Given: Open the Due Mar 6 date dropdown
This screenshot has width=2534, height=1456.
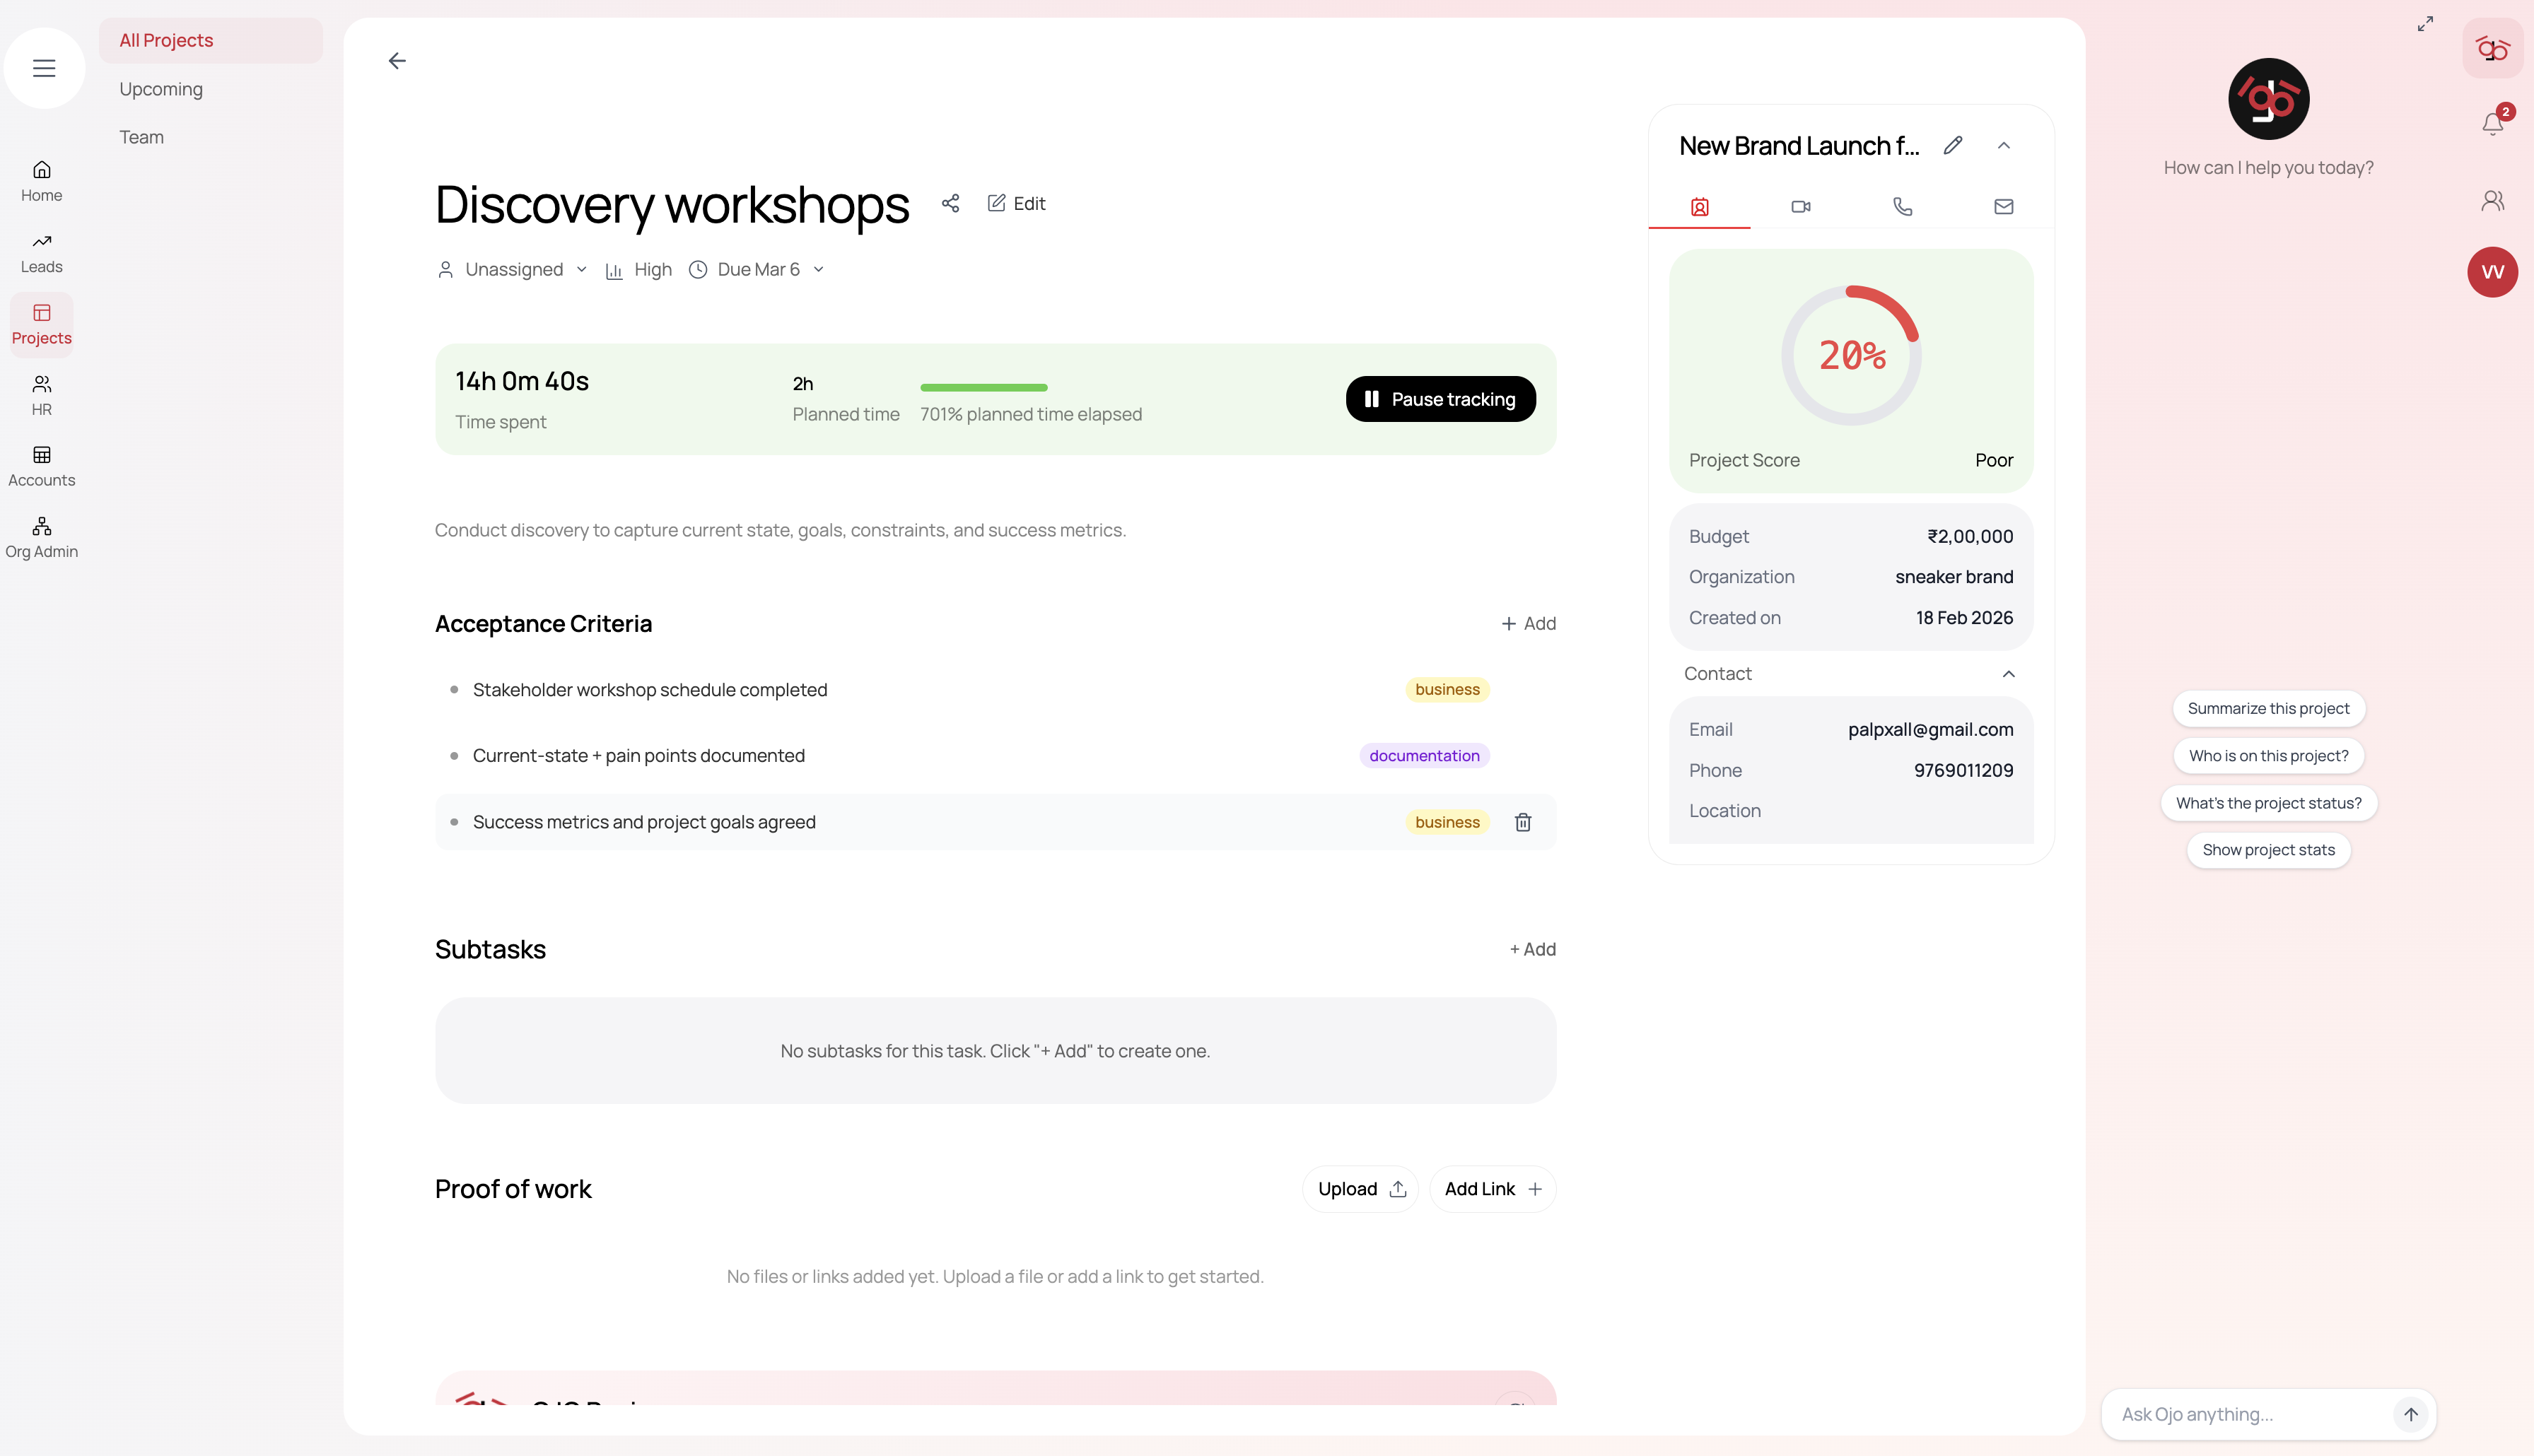Looking at the screenshot, I should [x=757, y=269].
